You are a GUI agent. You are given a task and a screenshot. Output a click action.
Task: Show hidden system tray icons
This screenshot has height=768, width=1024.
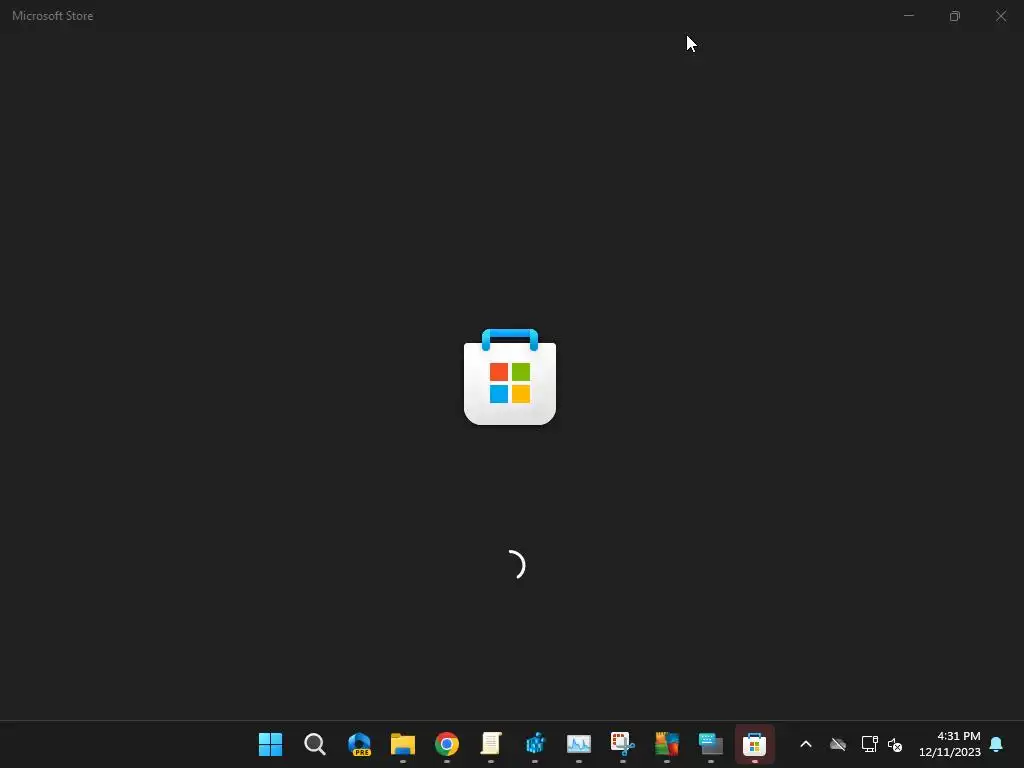click(806, 744)
